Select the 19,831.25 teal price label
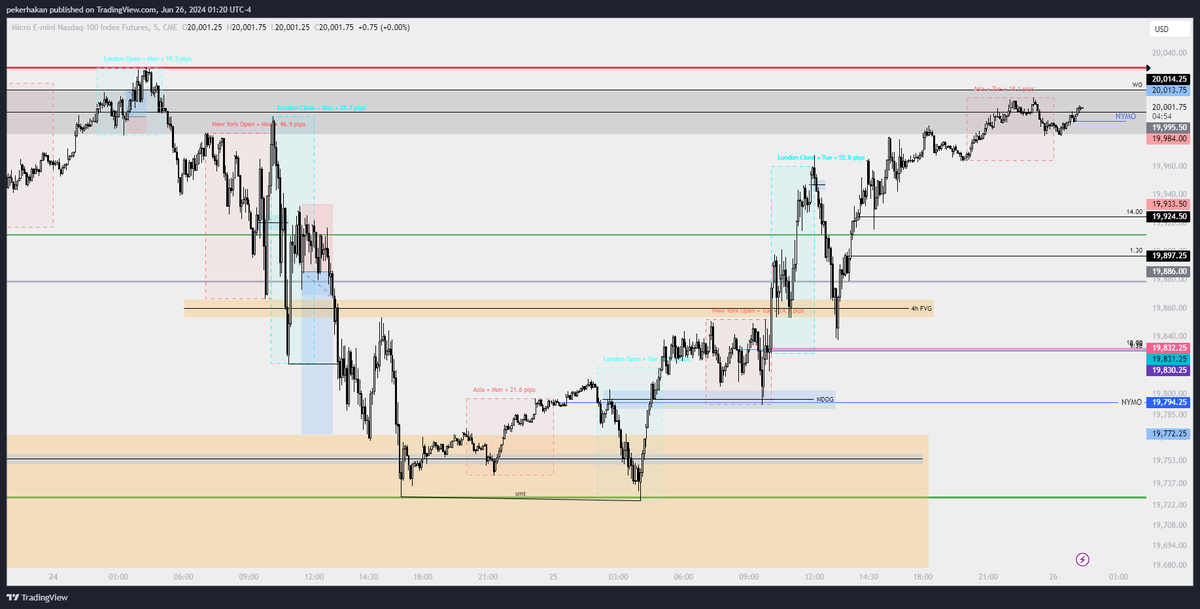 [x=1169, y=358]
